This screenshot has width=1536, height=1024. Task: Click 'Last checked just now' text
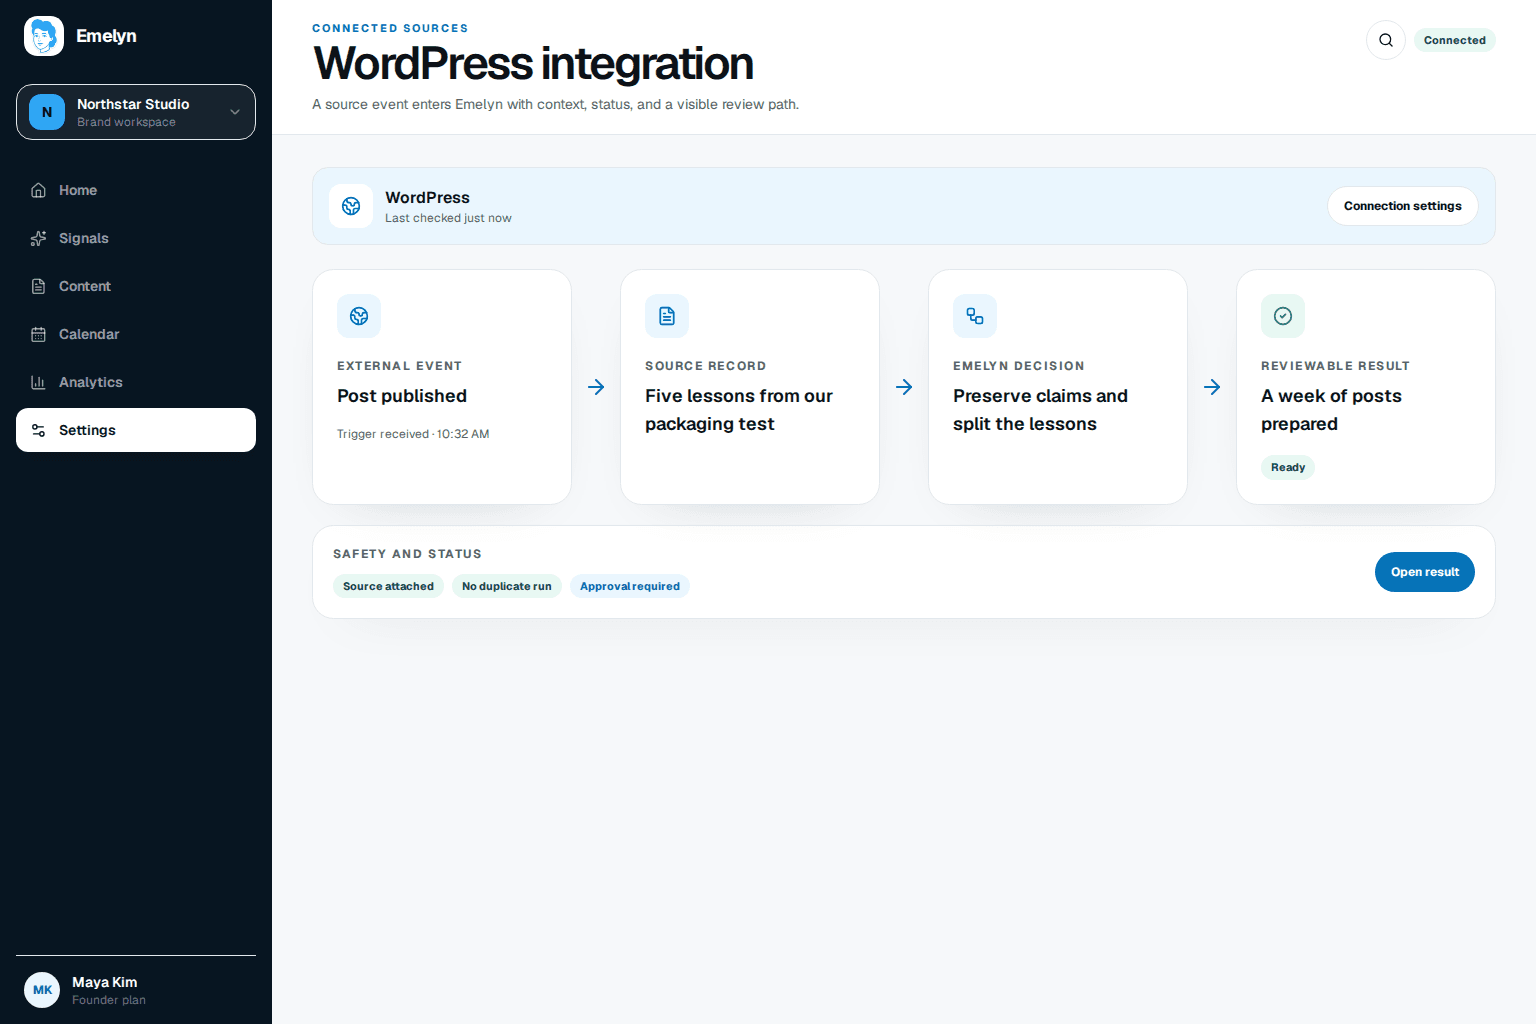coord(448,218)
